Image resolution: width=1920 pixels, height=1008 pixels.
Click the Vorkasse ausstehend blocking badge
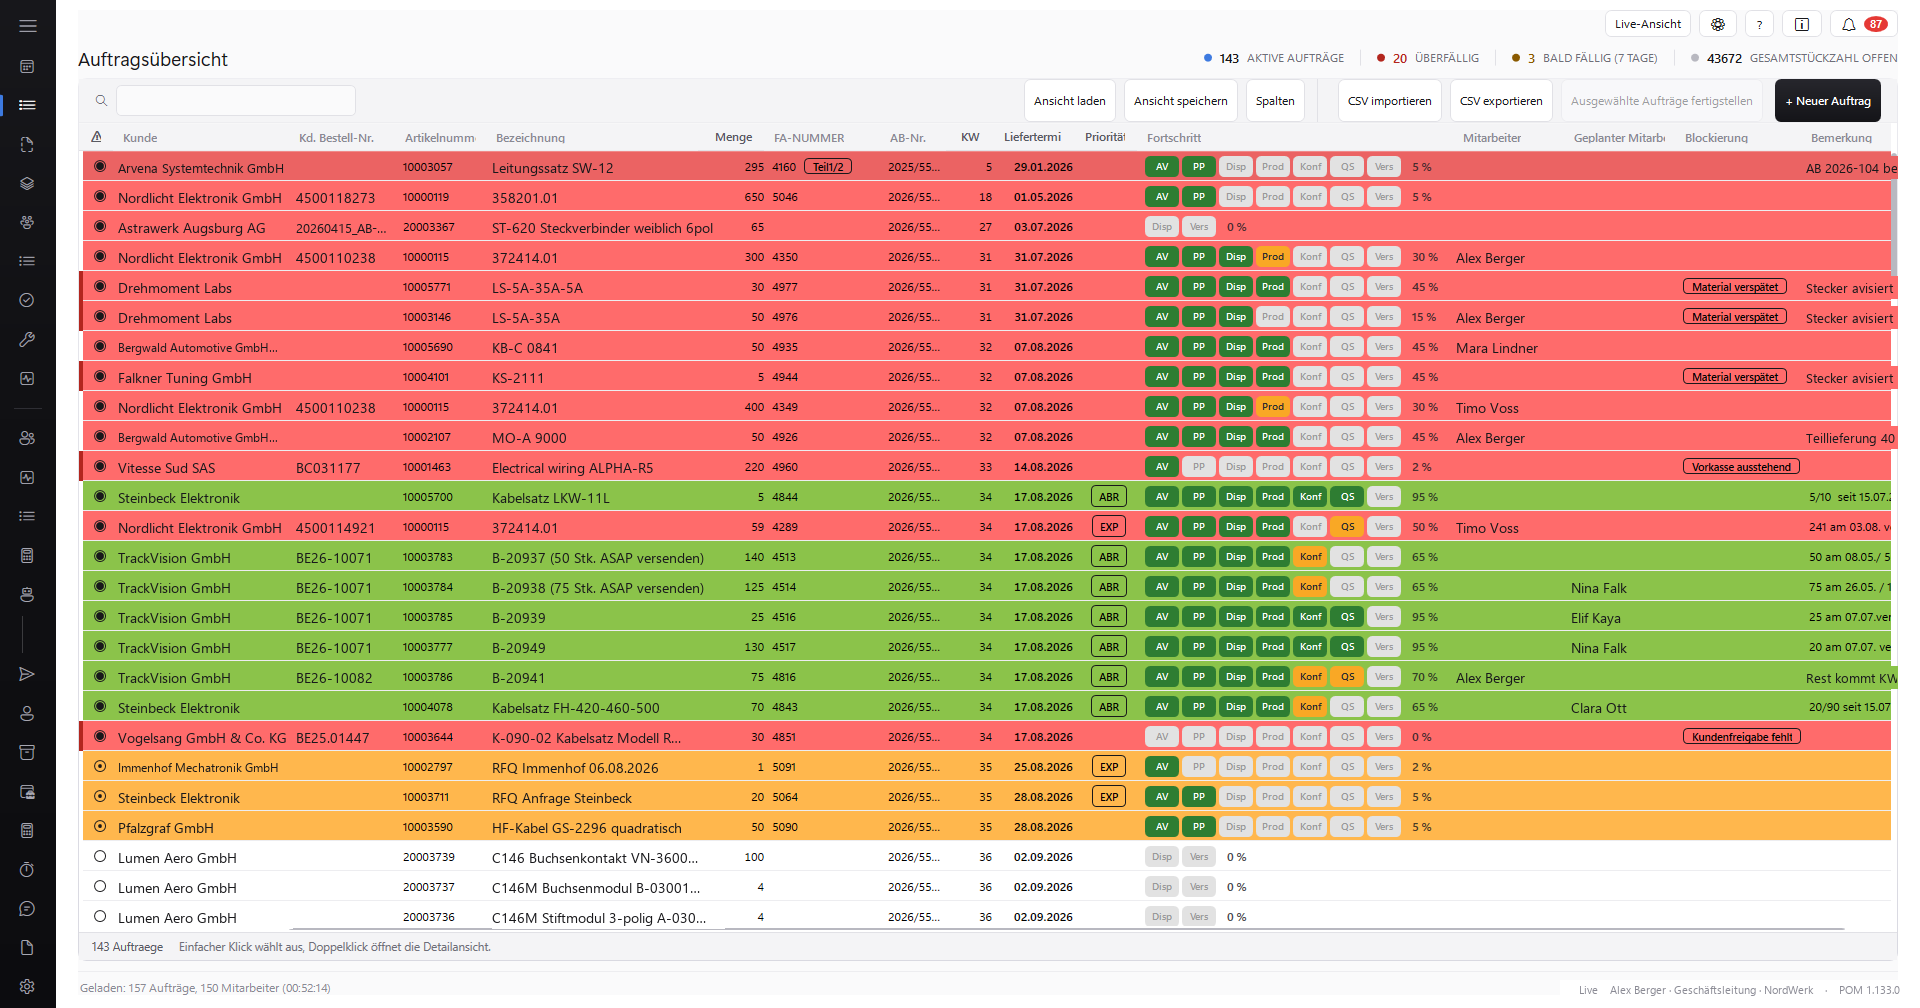[x=1741, y=467]
